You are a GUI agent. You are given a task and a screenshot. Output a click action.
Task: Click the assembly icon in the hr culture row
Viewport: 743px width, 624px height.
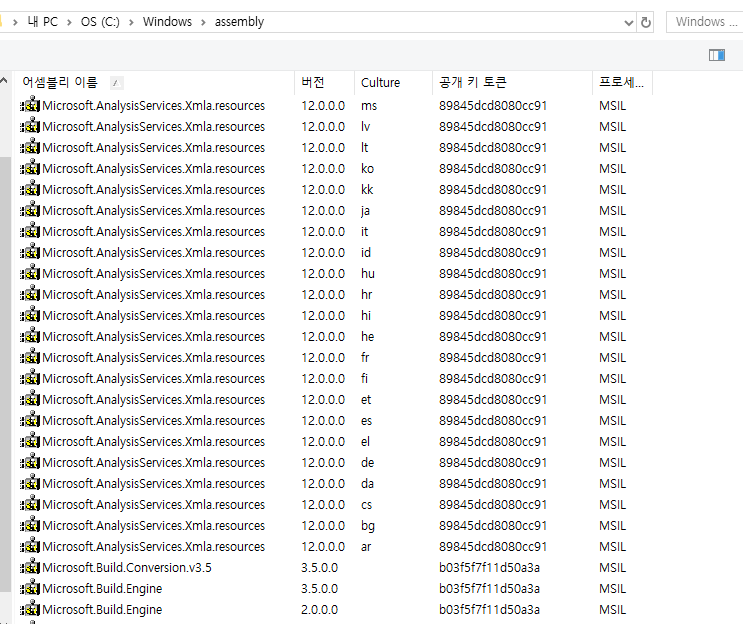pyautogui.click(x=30, y=294)
